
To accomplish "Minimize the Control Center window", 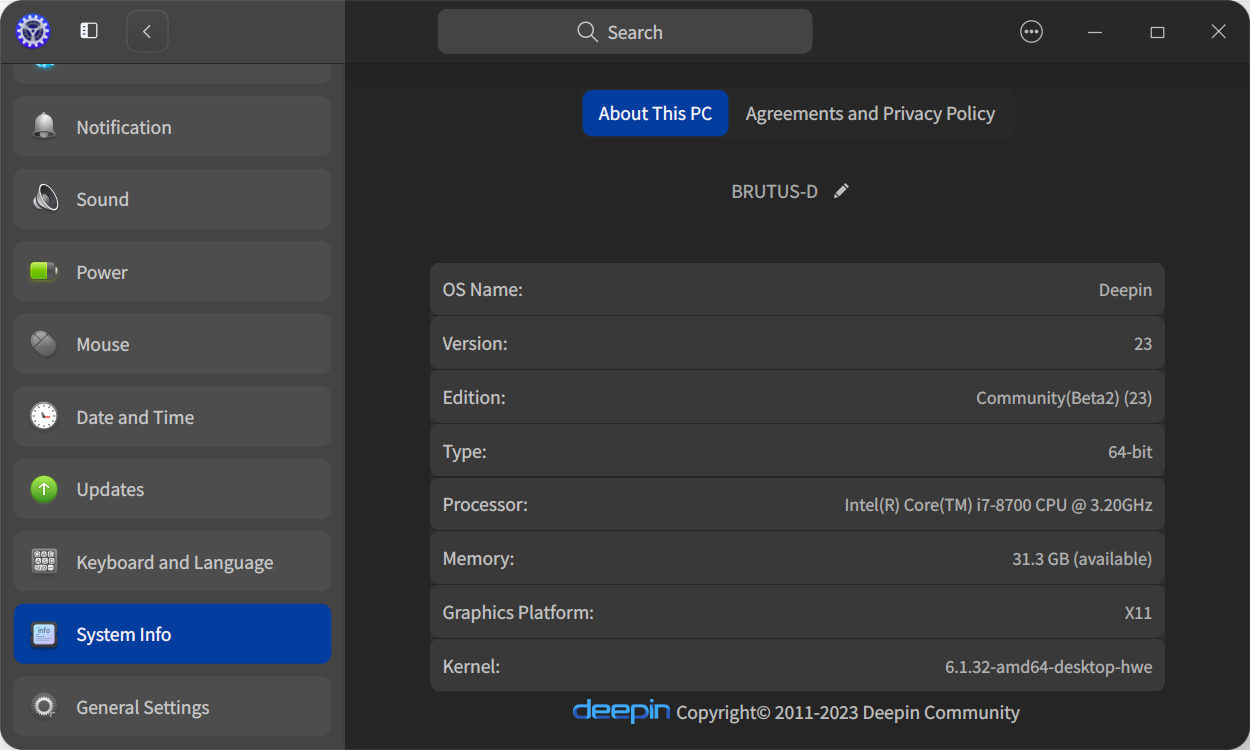I will (1095, 32).
